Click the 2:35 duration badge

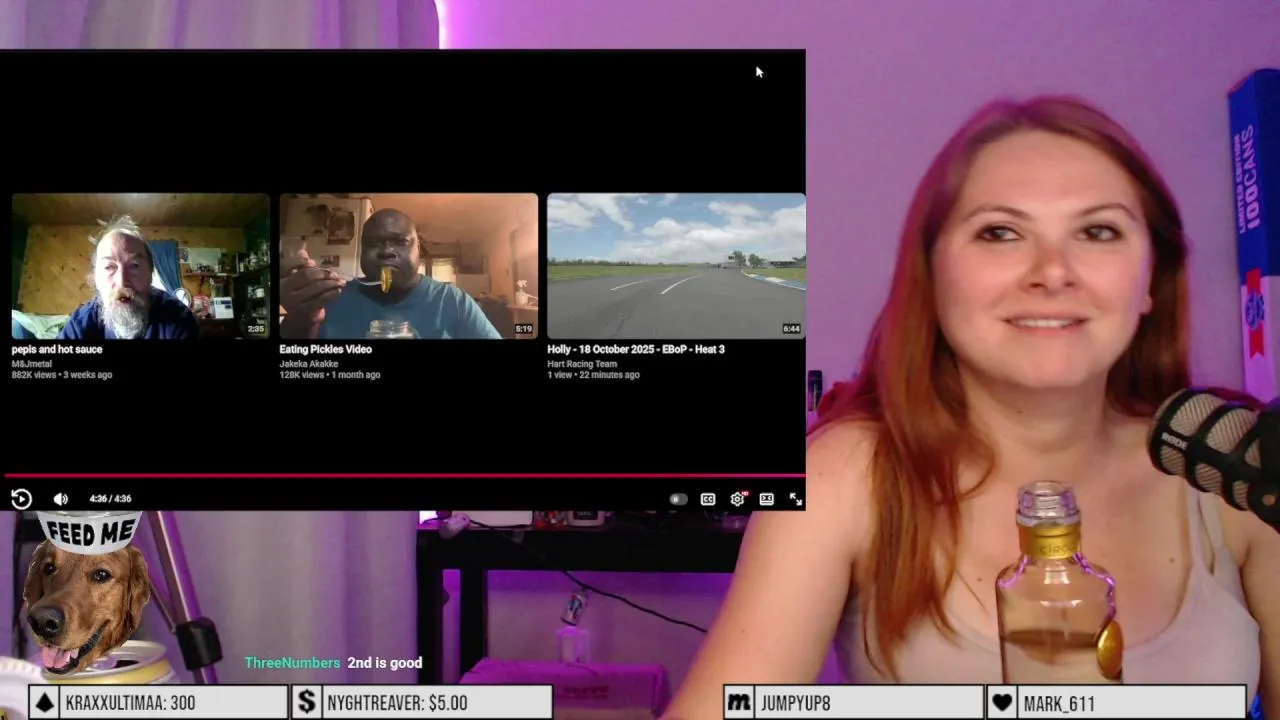[x=256, y=329]
